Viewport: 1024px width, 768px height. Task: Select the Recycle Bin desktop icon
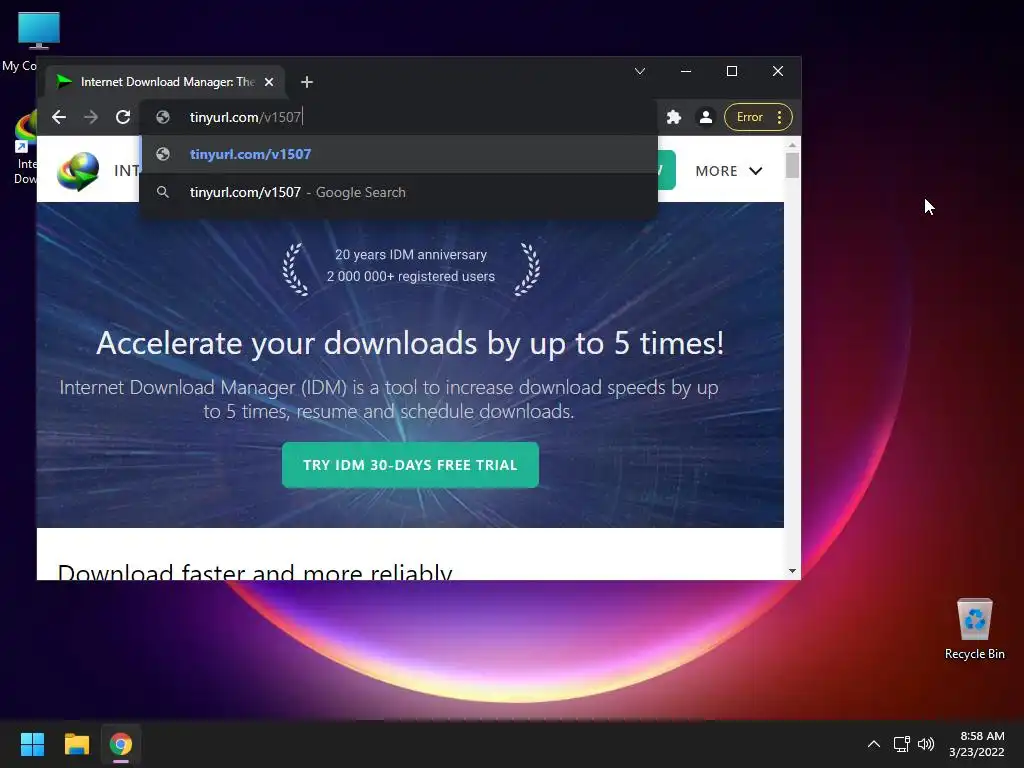[974, 630]
